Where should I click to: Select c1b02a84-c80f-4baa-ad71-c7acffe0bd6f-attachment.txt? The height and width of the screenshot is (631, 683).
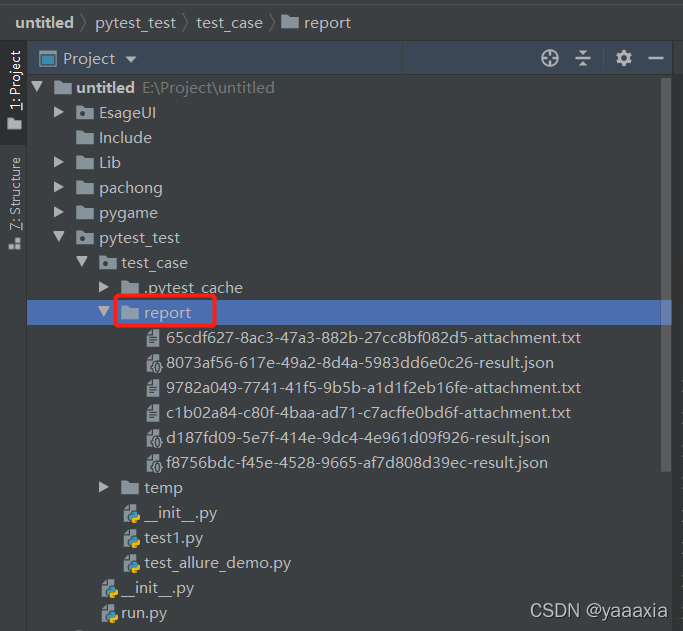click(368, 413)
